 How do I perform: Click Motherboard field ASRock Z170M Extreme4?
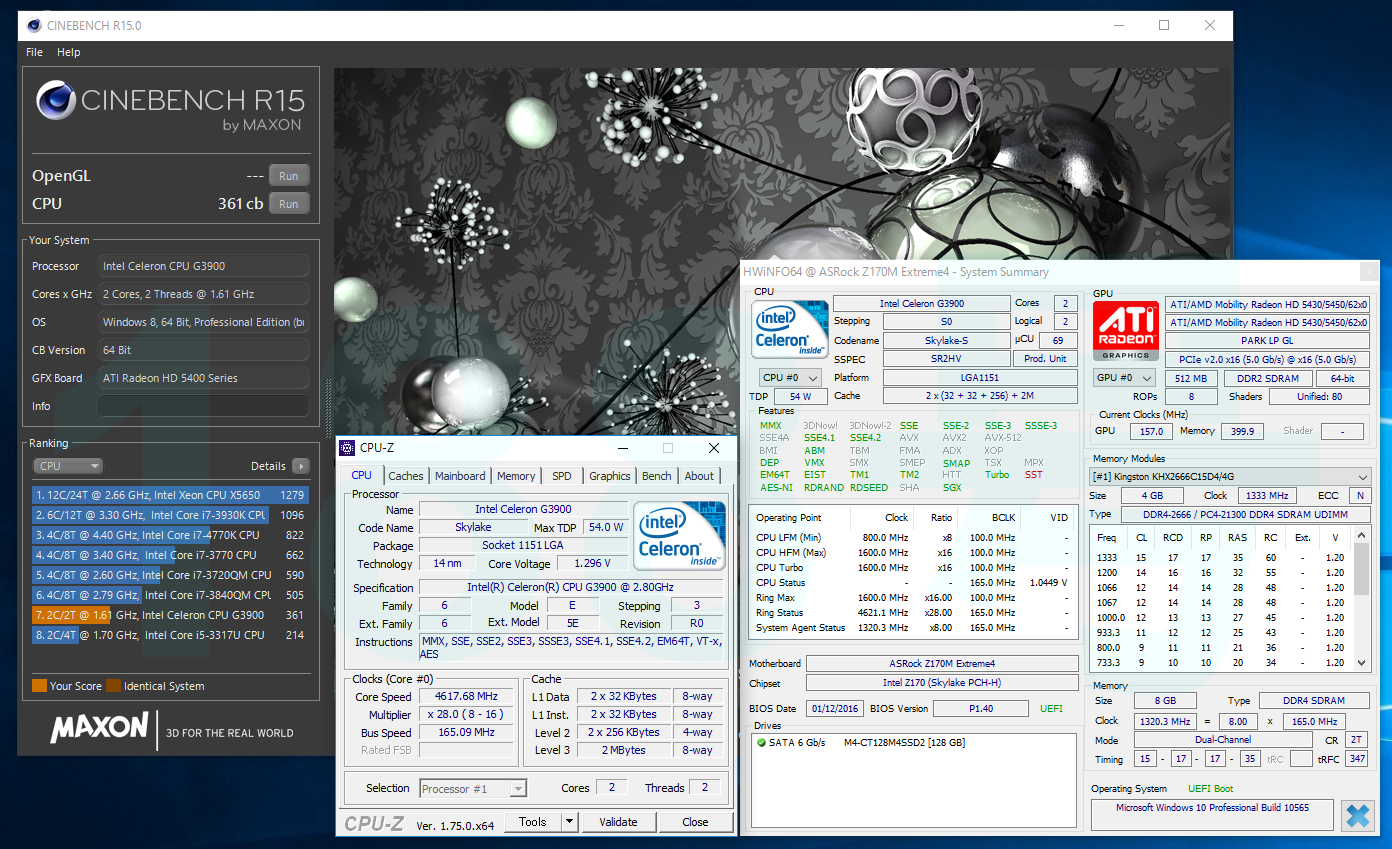(942, 664)
